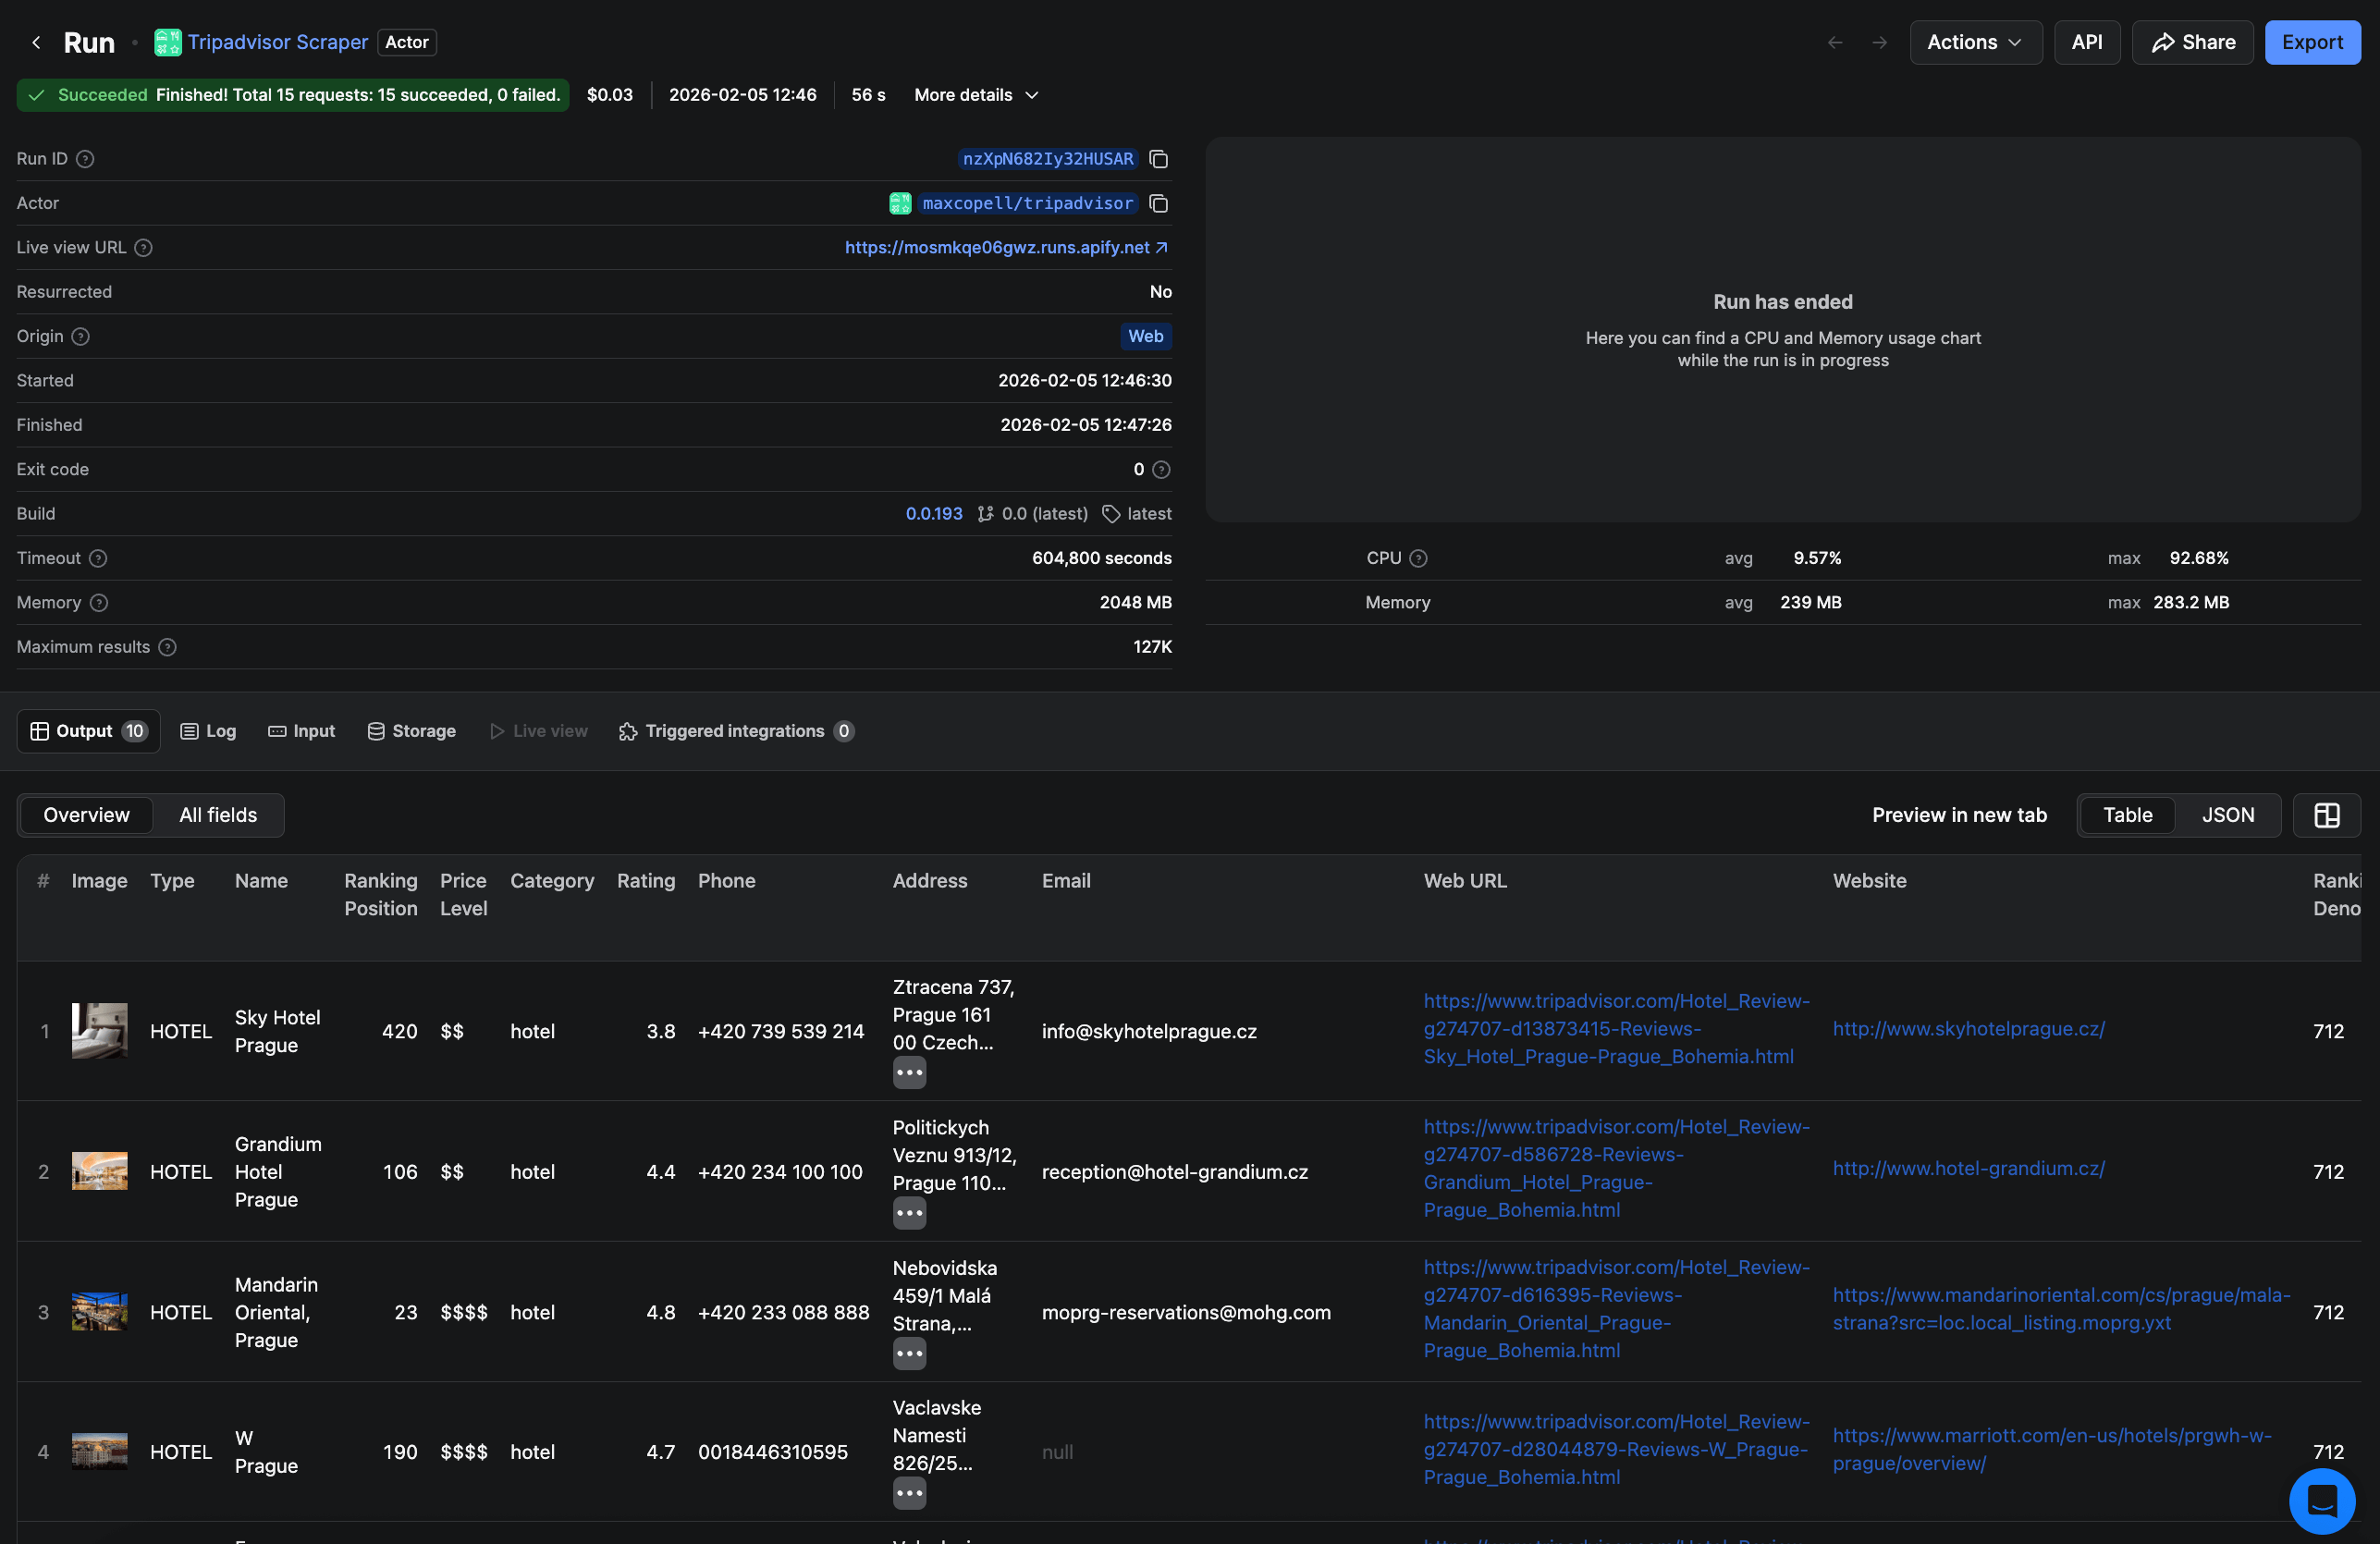Image resolution: width=2380 pixels, height=1544 pixels.
Task: Open the chat support bubble
Action: 2321,1500
